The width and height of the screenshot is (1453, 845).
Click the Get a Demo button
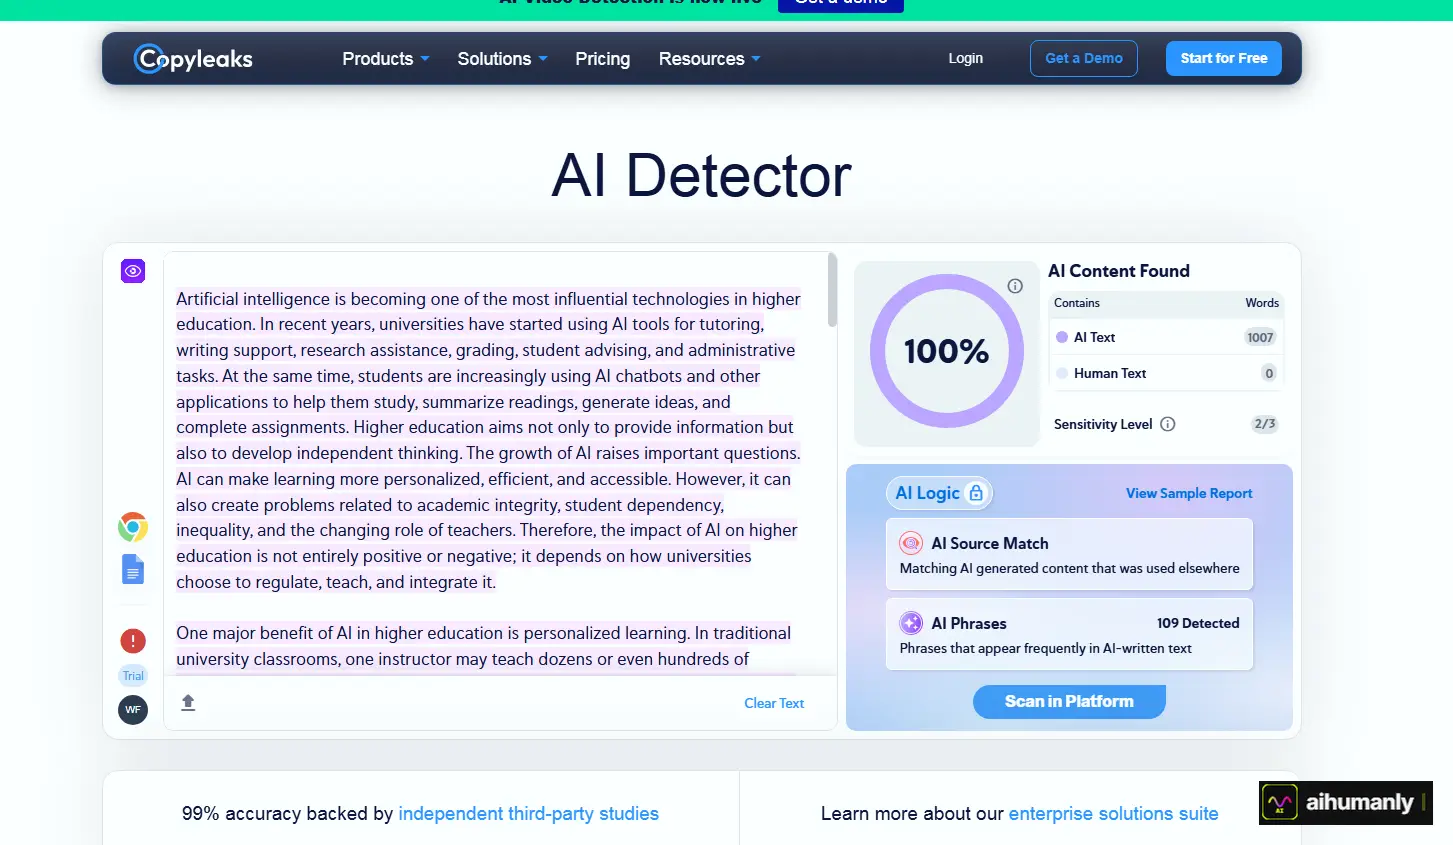point(1084,58)
